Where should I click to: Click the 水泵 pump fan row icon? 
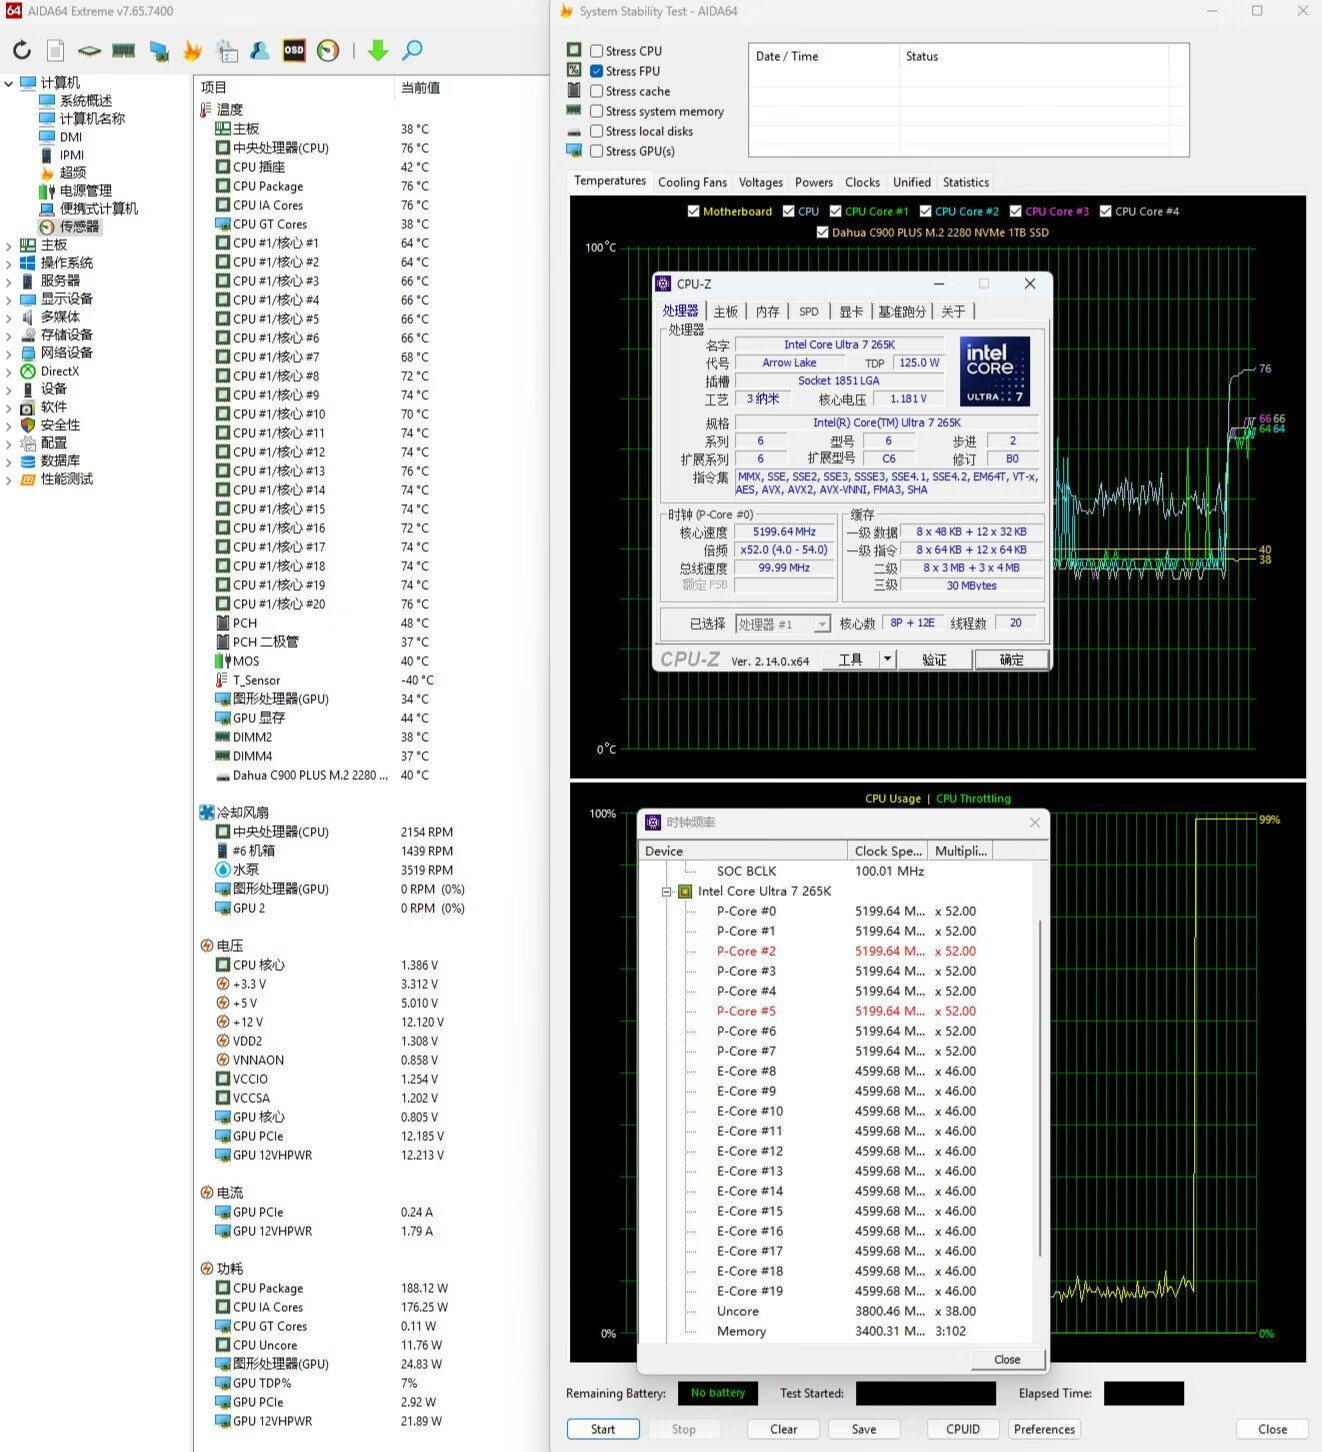(223, 870)
